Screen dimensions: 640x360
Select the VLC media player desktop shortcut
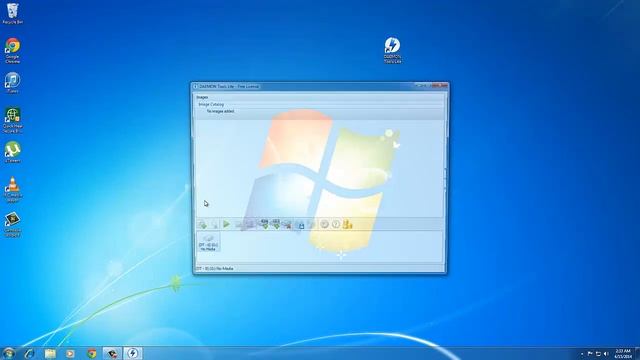click(x=13, y=189)
